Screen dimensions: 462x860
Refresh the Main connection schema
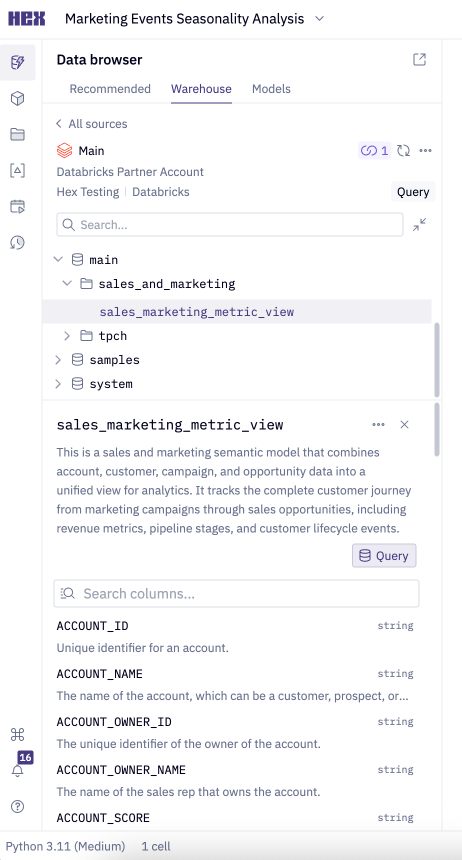click(x=404, y=150)
